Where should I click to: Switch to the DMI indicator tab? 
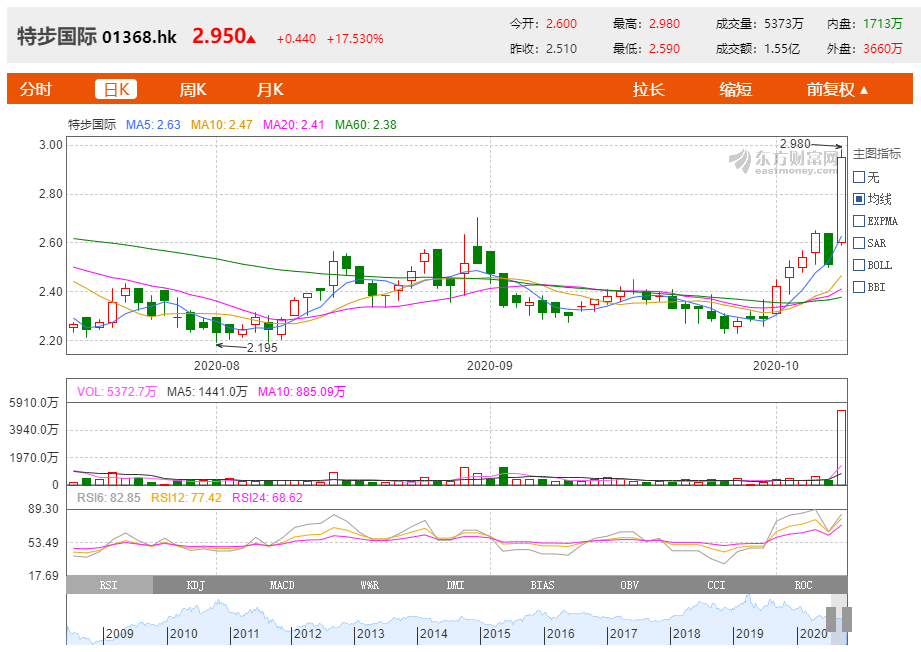click(455, 585)
